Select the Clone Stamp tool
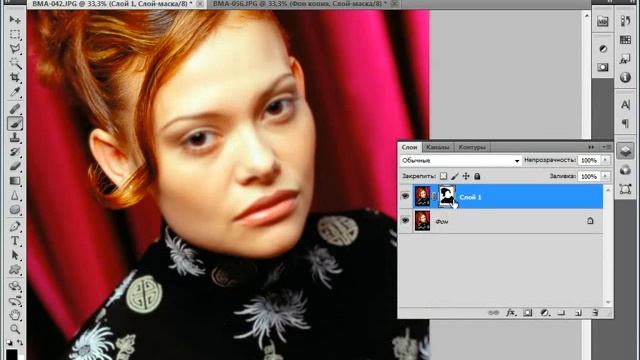The width and height of the screenshot is (640, 360). pos(15,138)
